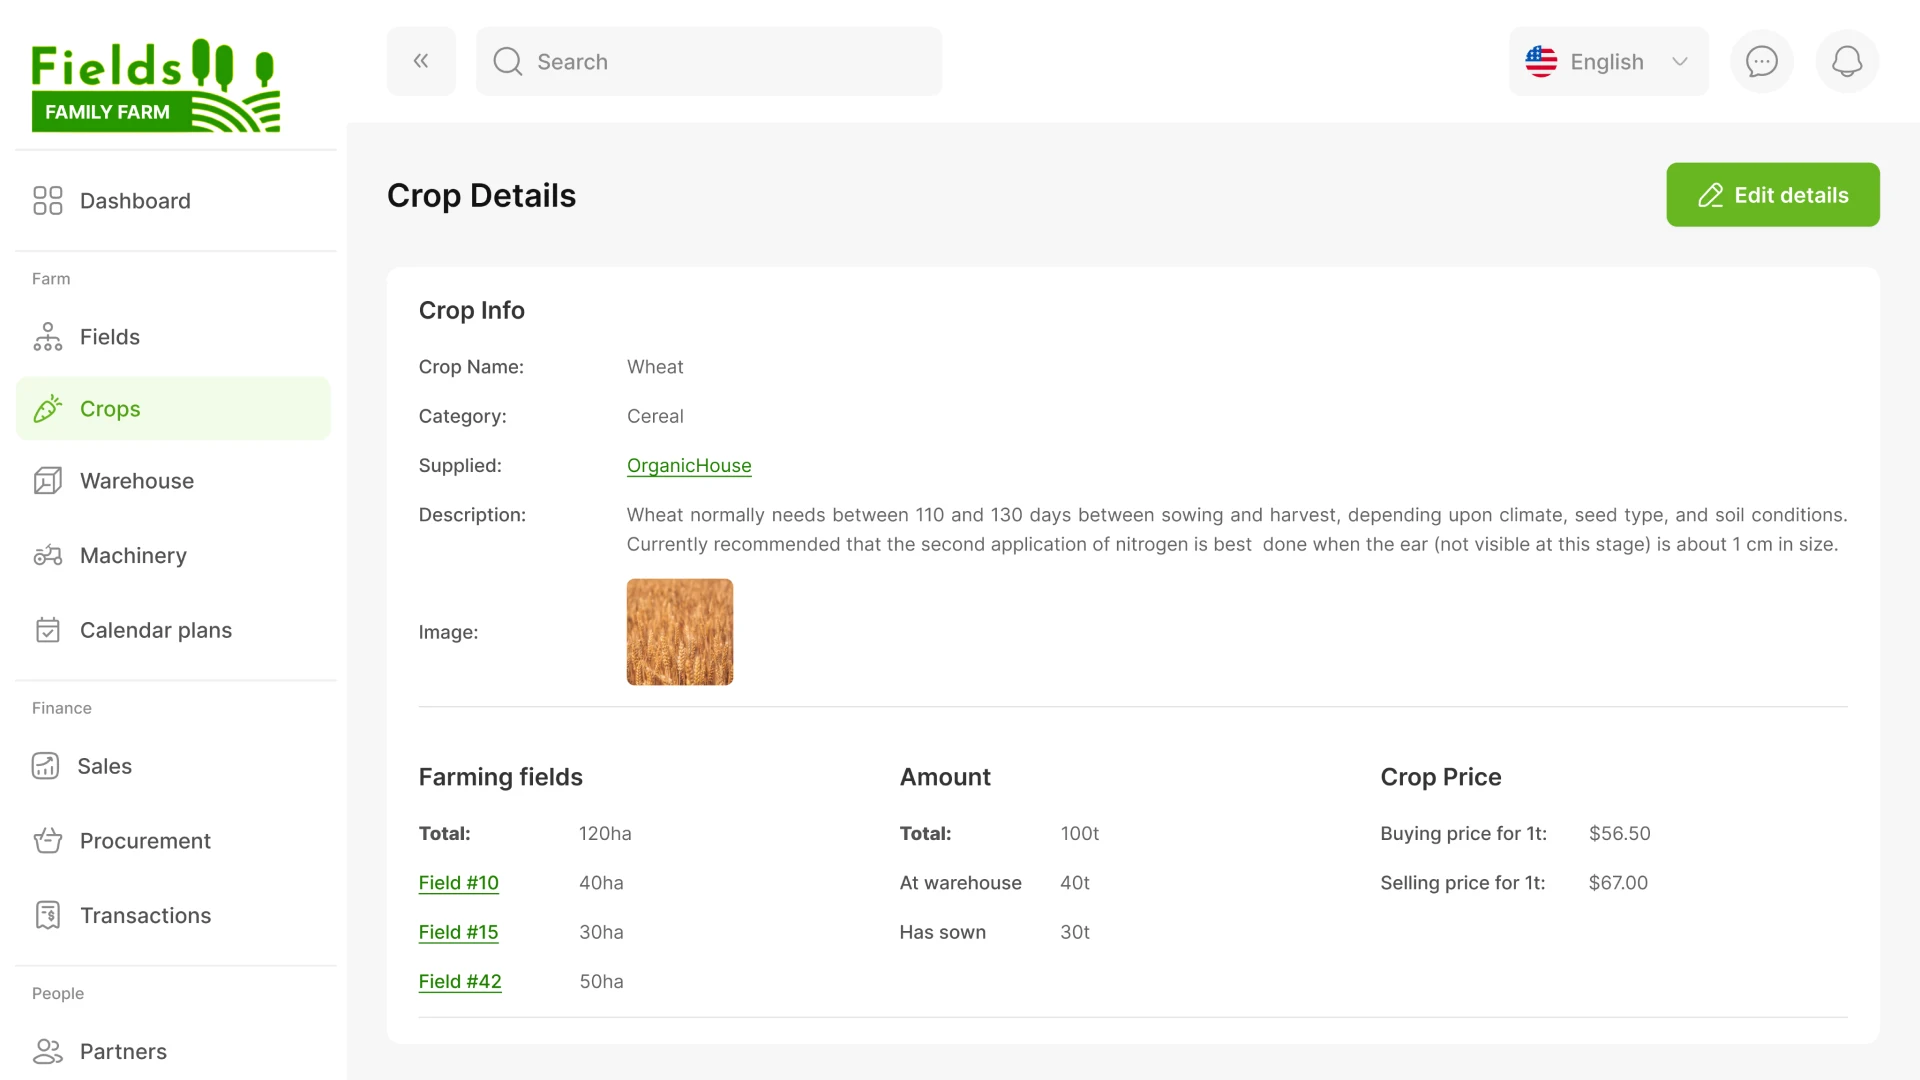Image resolution: width=1920 pixels, height=1080 pixels.
Task: Click the chat messages icon
Action: click(x=1761, y=61)
